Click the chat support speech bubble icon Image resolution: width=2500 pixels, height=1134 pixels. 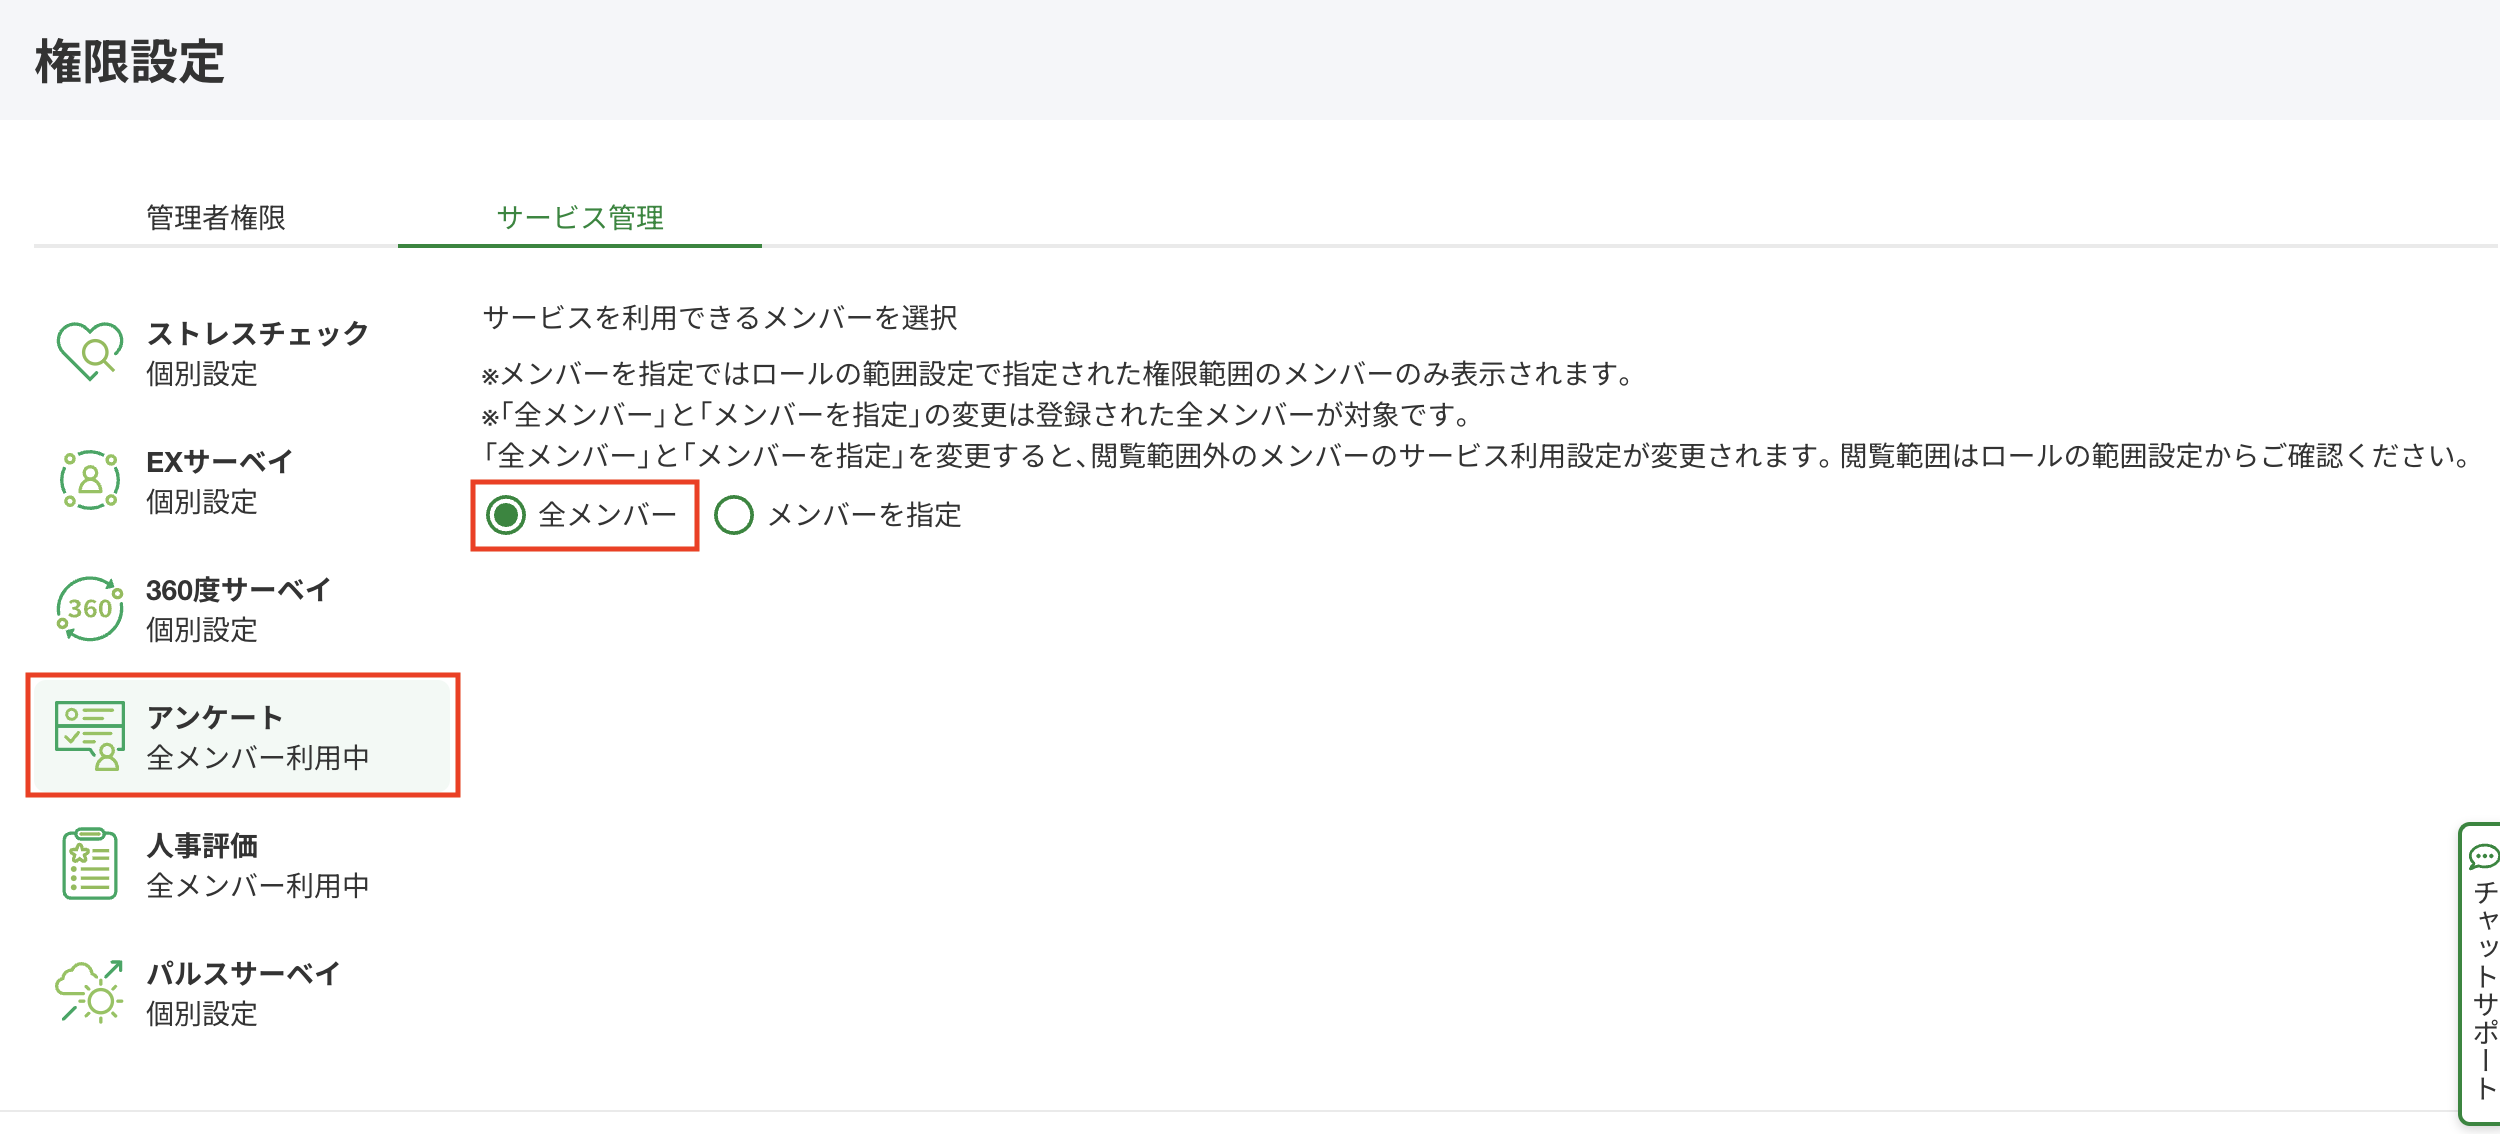click(2484, 857)
